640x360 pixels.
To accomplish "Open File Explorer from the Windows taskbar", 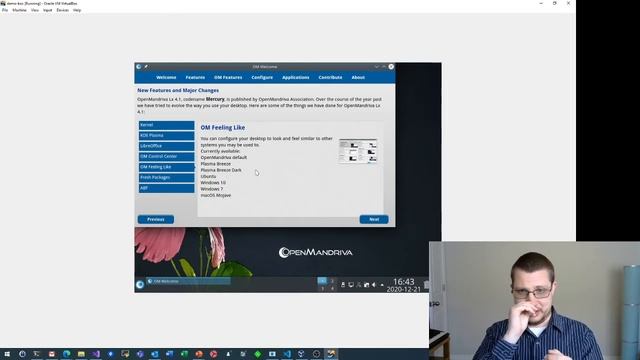I will 81,354.
